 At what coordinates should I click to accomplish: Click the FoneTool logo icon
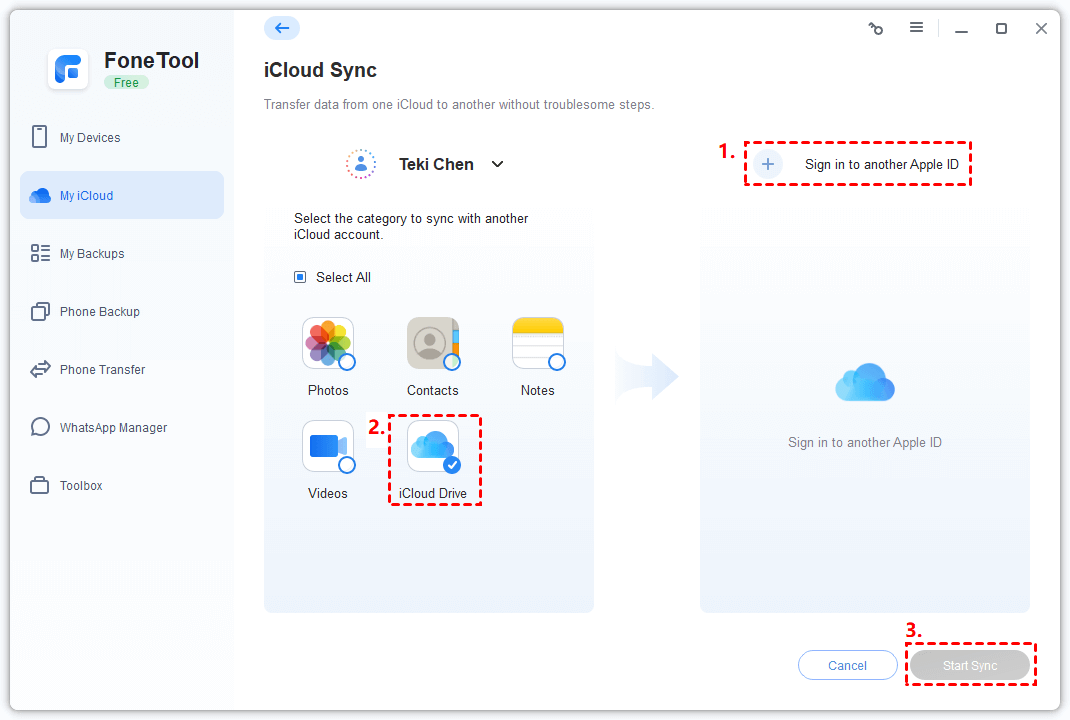tap(68, 69)
